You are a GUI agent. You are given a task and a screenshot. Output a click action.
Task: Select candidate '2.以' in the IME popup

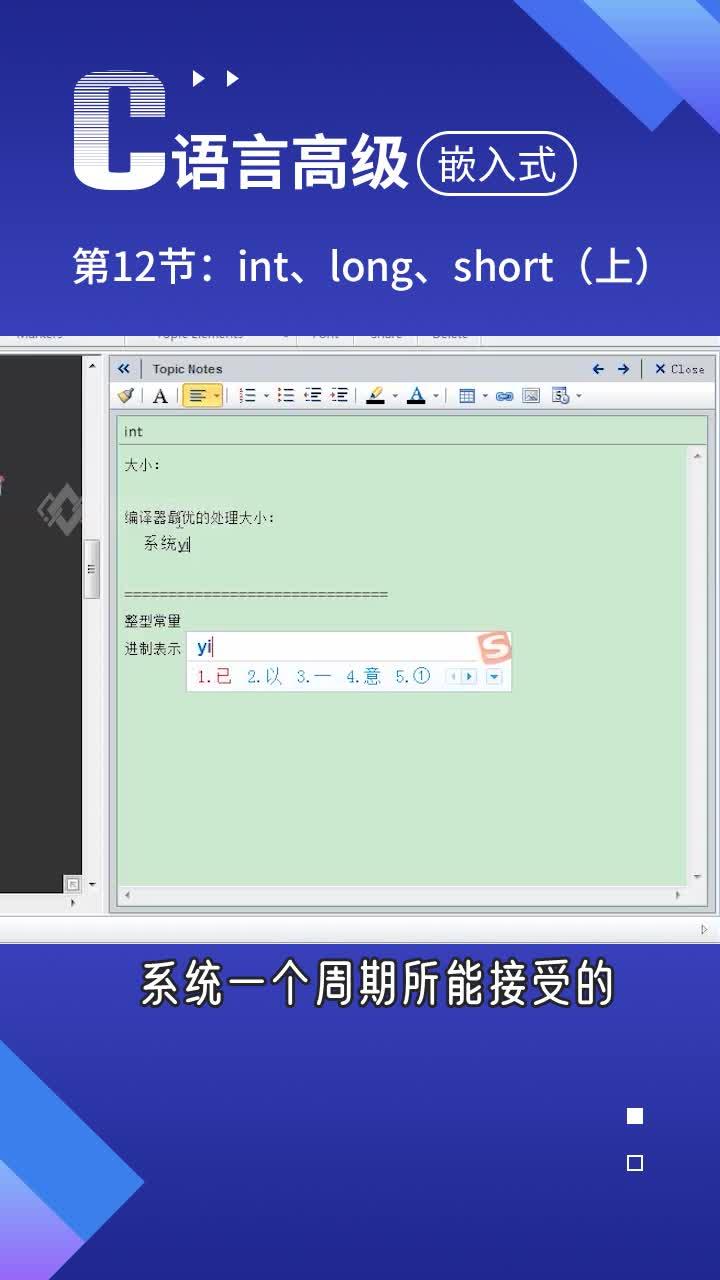coord(265,677)
